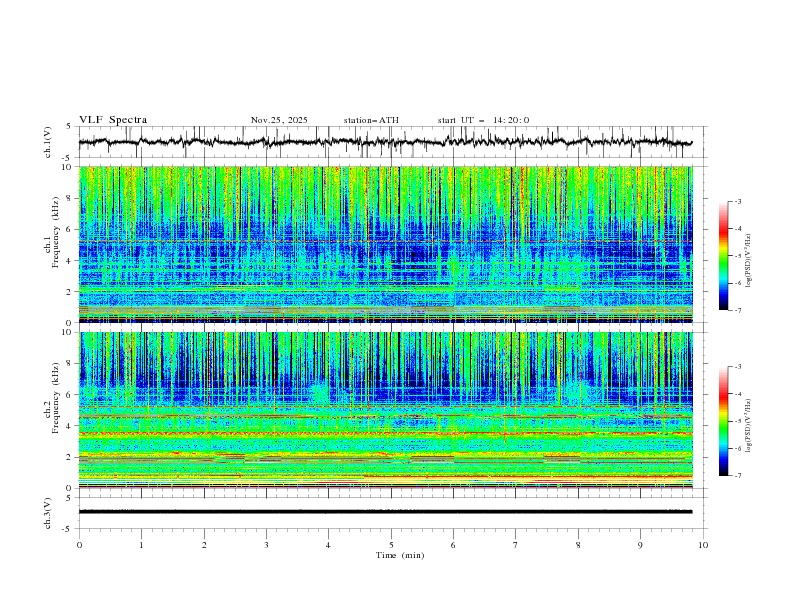Click the "-7" tick on lower color bar

click(x=737, y=475)
